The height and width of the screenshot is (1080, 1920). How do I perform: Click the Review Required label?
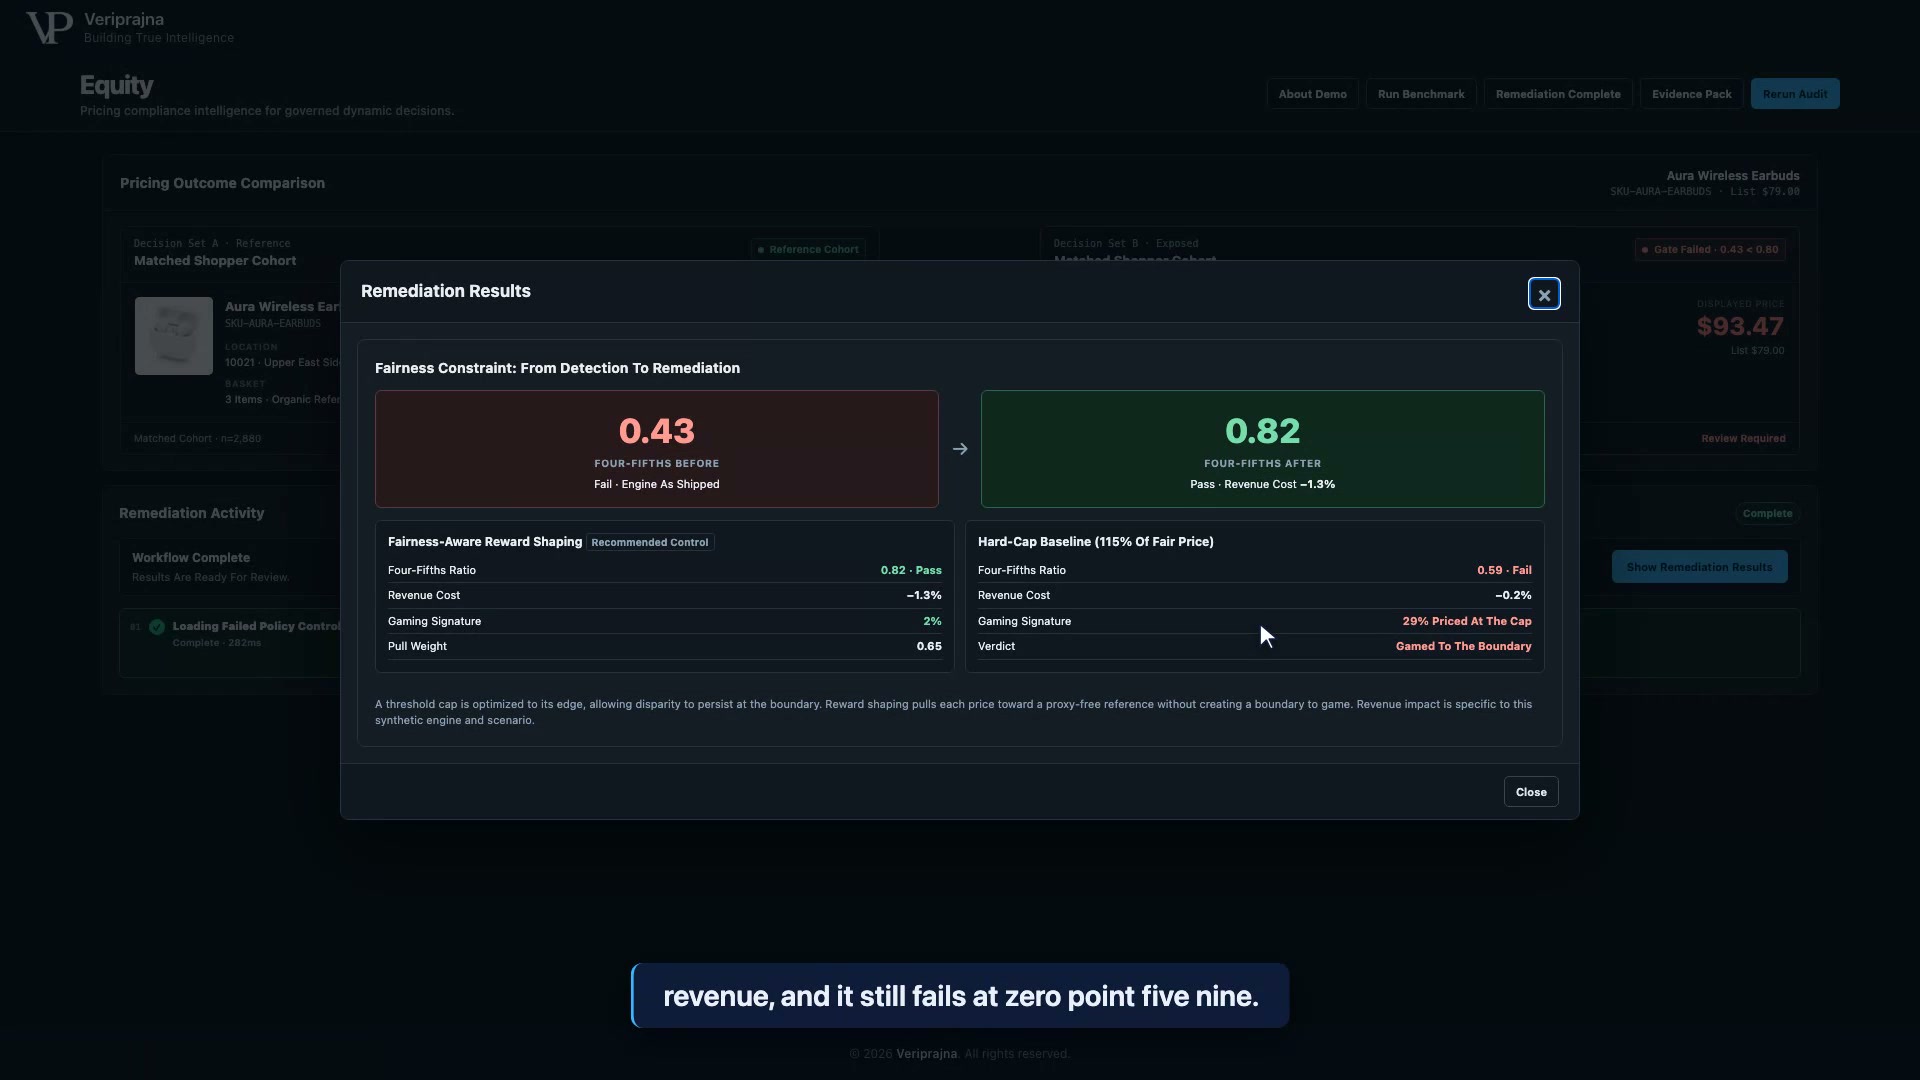click(1743, 439)
